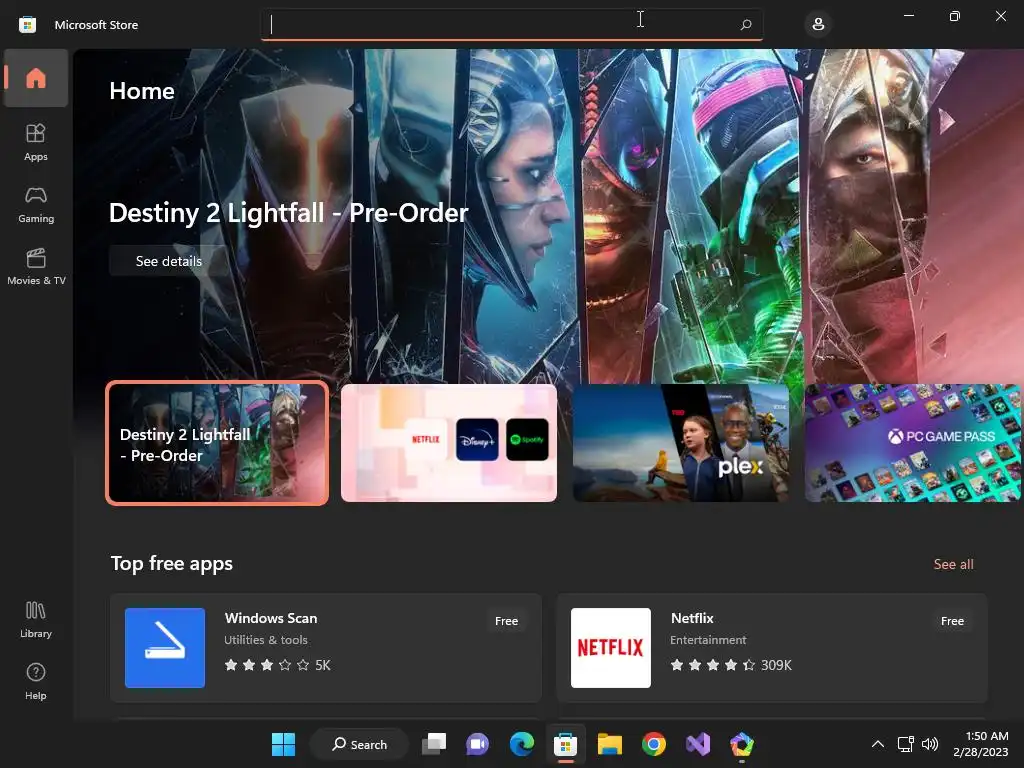Click See details for Destiny 2 Lightfall
Screen dimensions: 1024x768
168,261
